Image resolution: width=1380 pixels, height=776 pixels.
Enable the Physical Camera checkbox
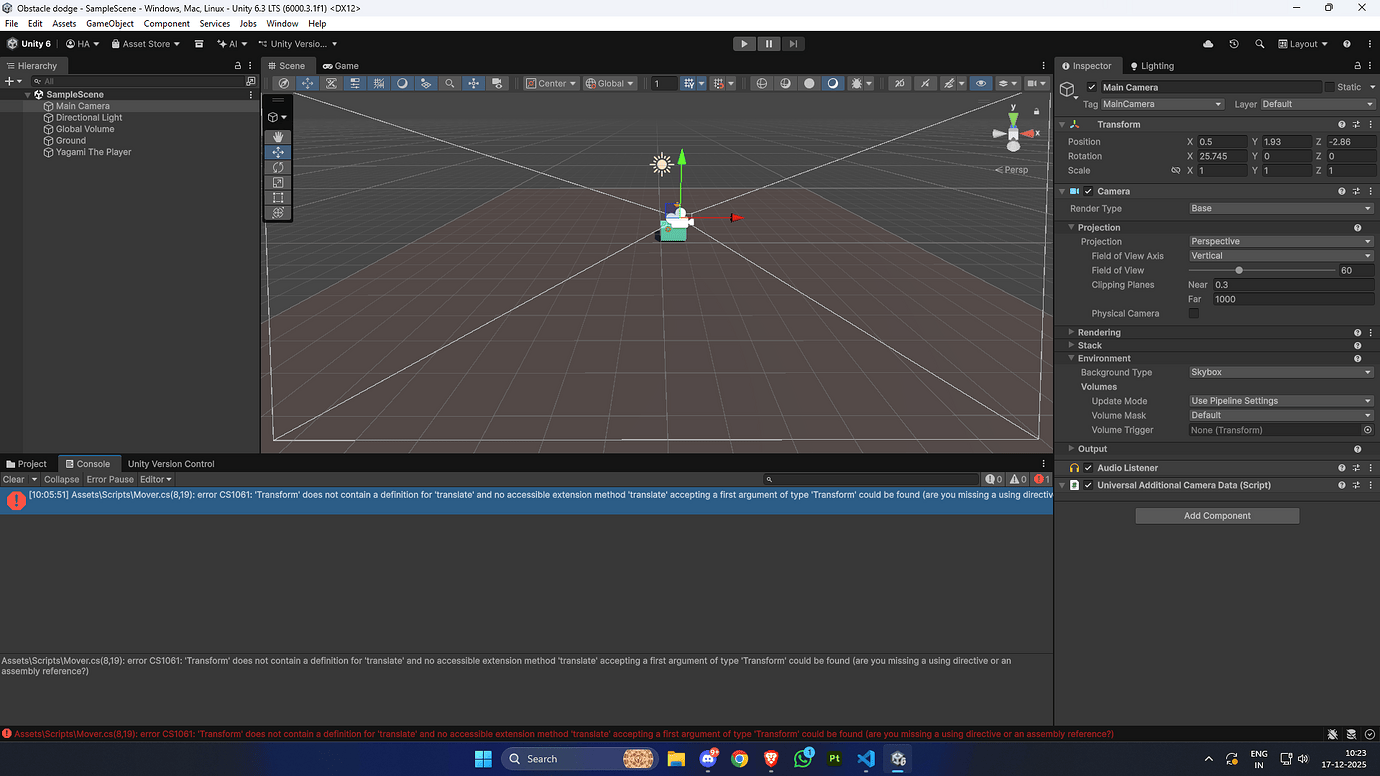click(x=1193, y=313)
